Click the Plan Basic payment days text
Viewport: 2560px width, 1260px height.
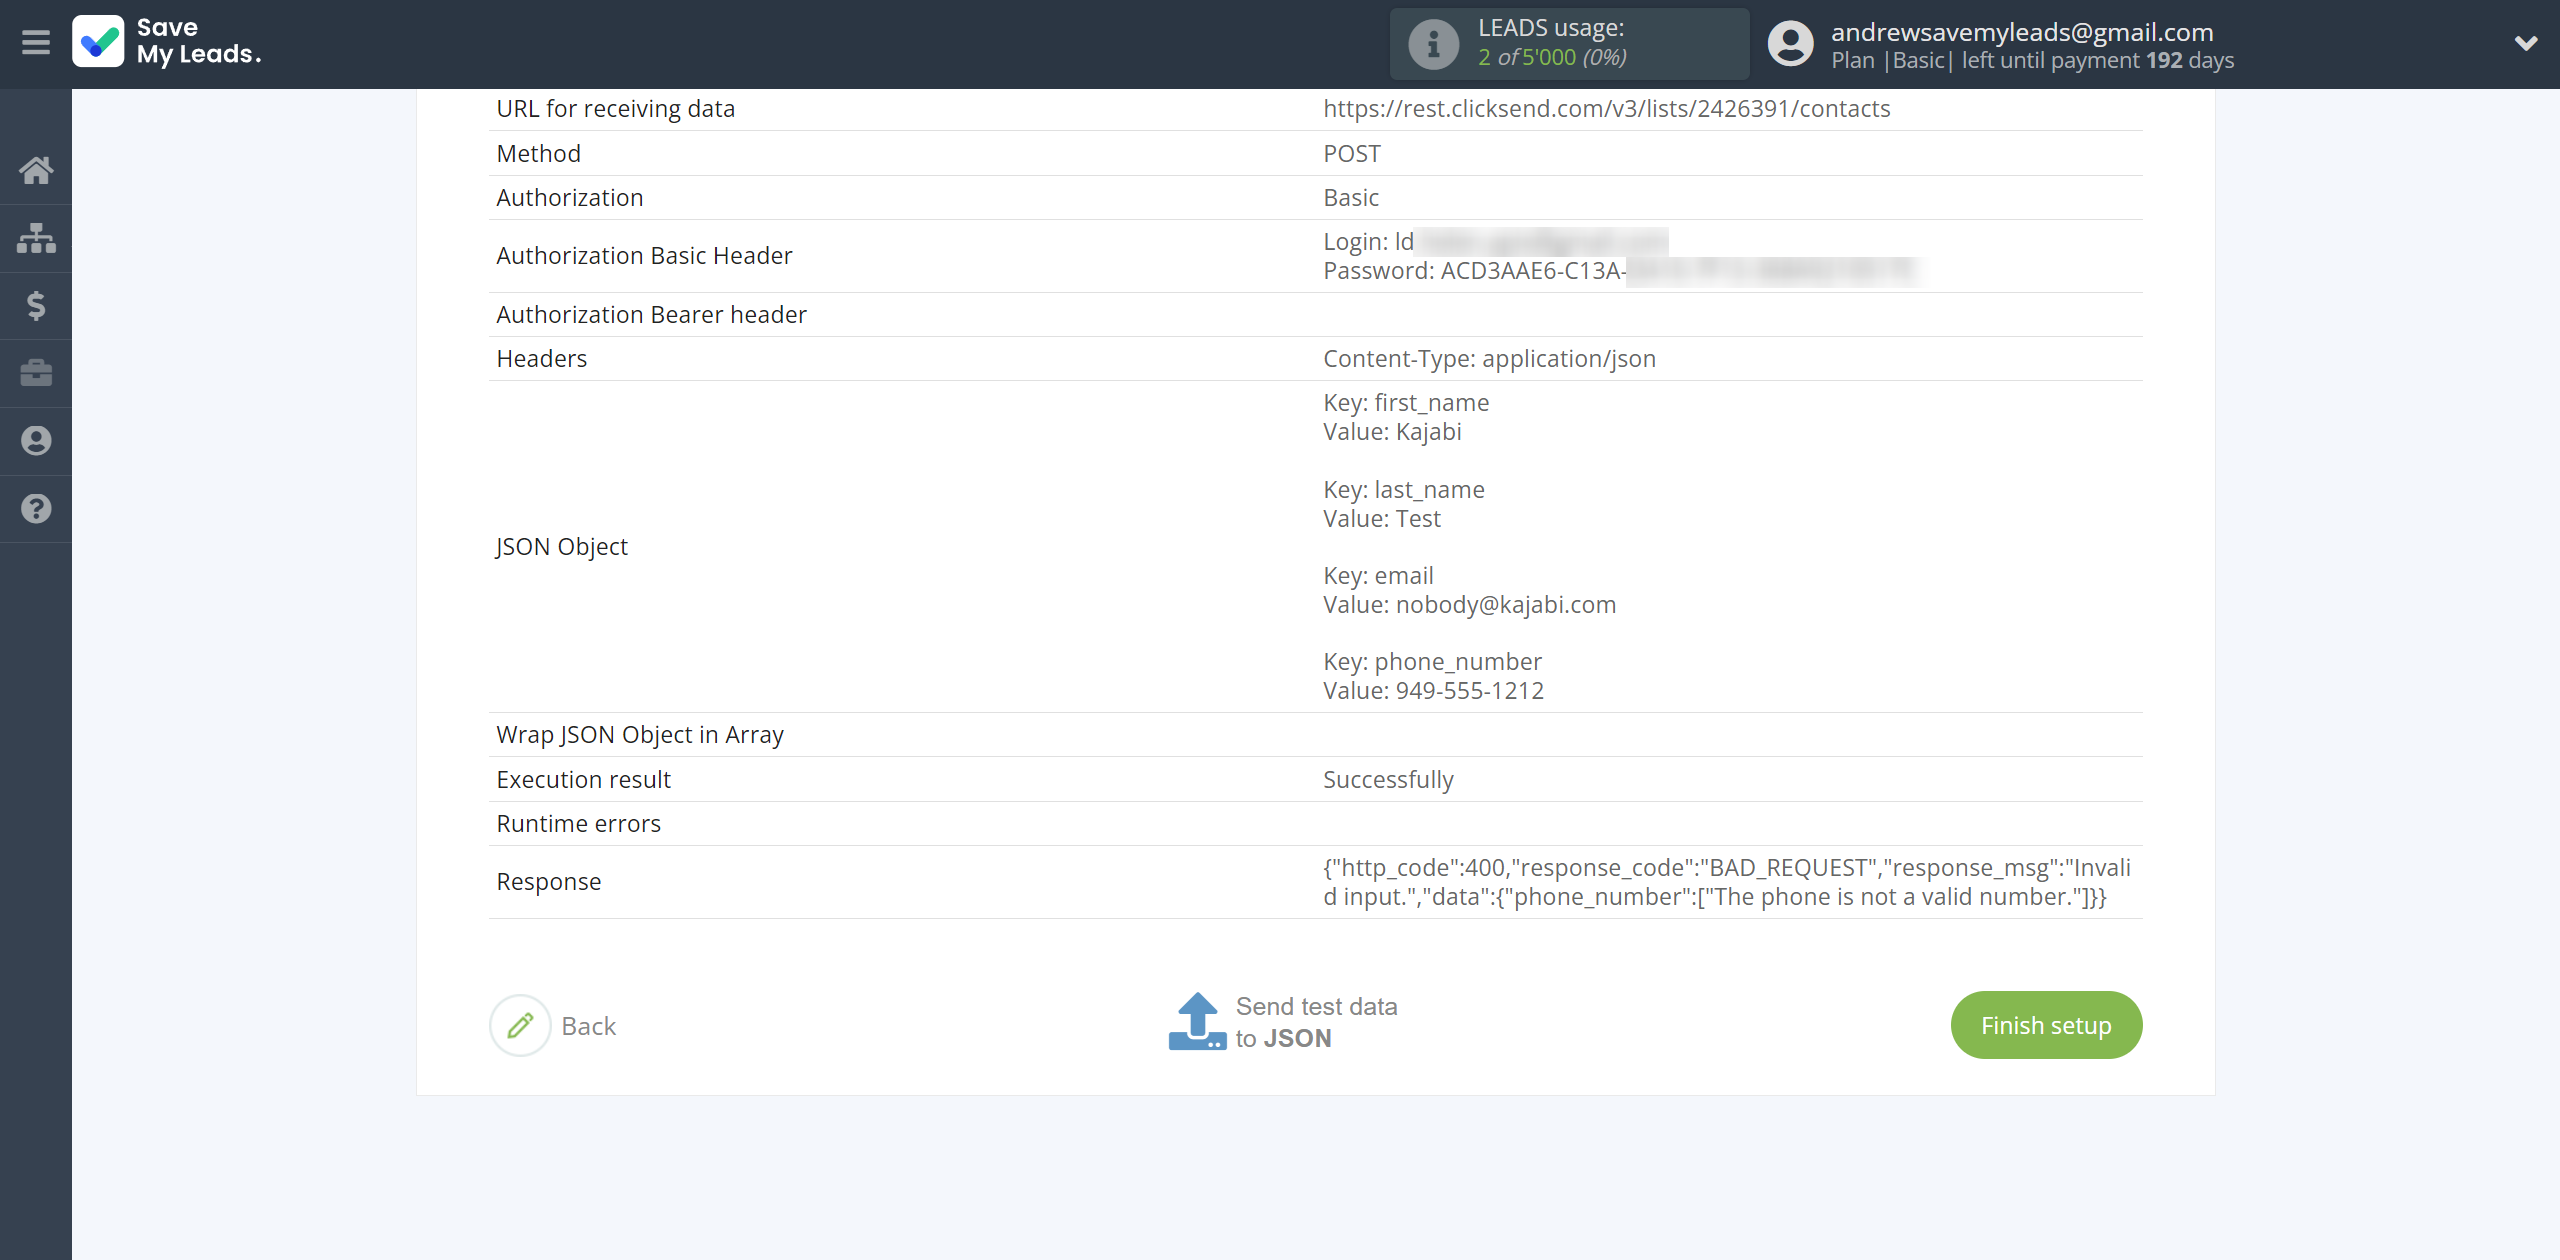pyautogui.click(x=2032, y=60)
